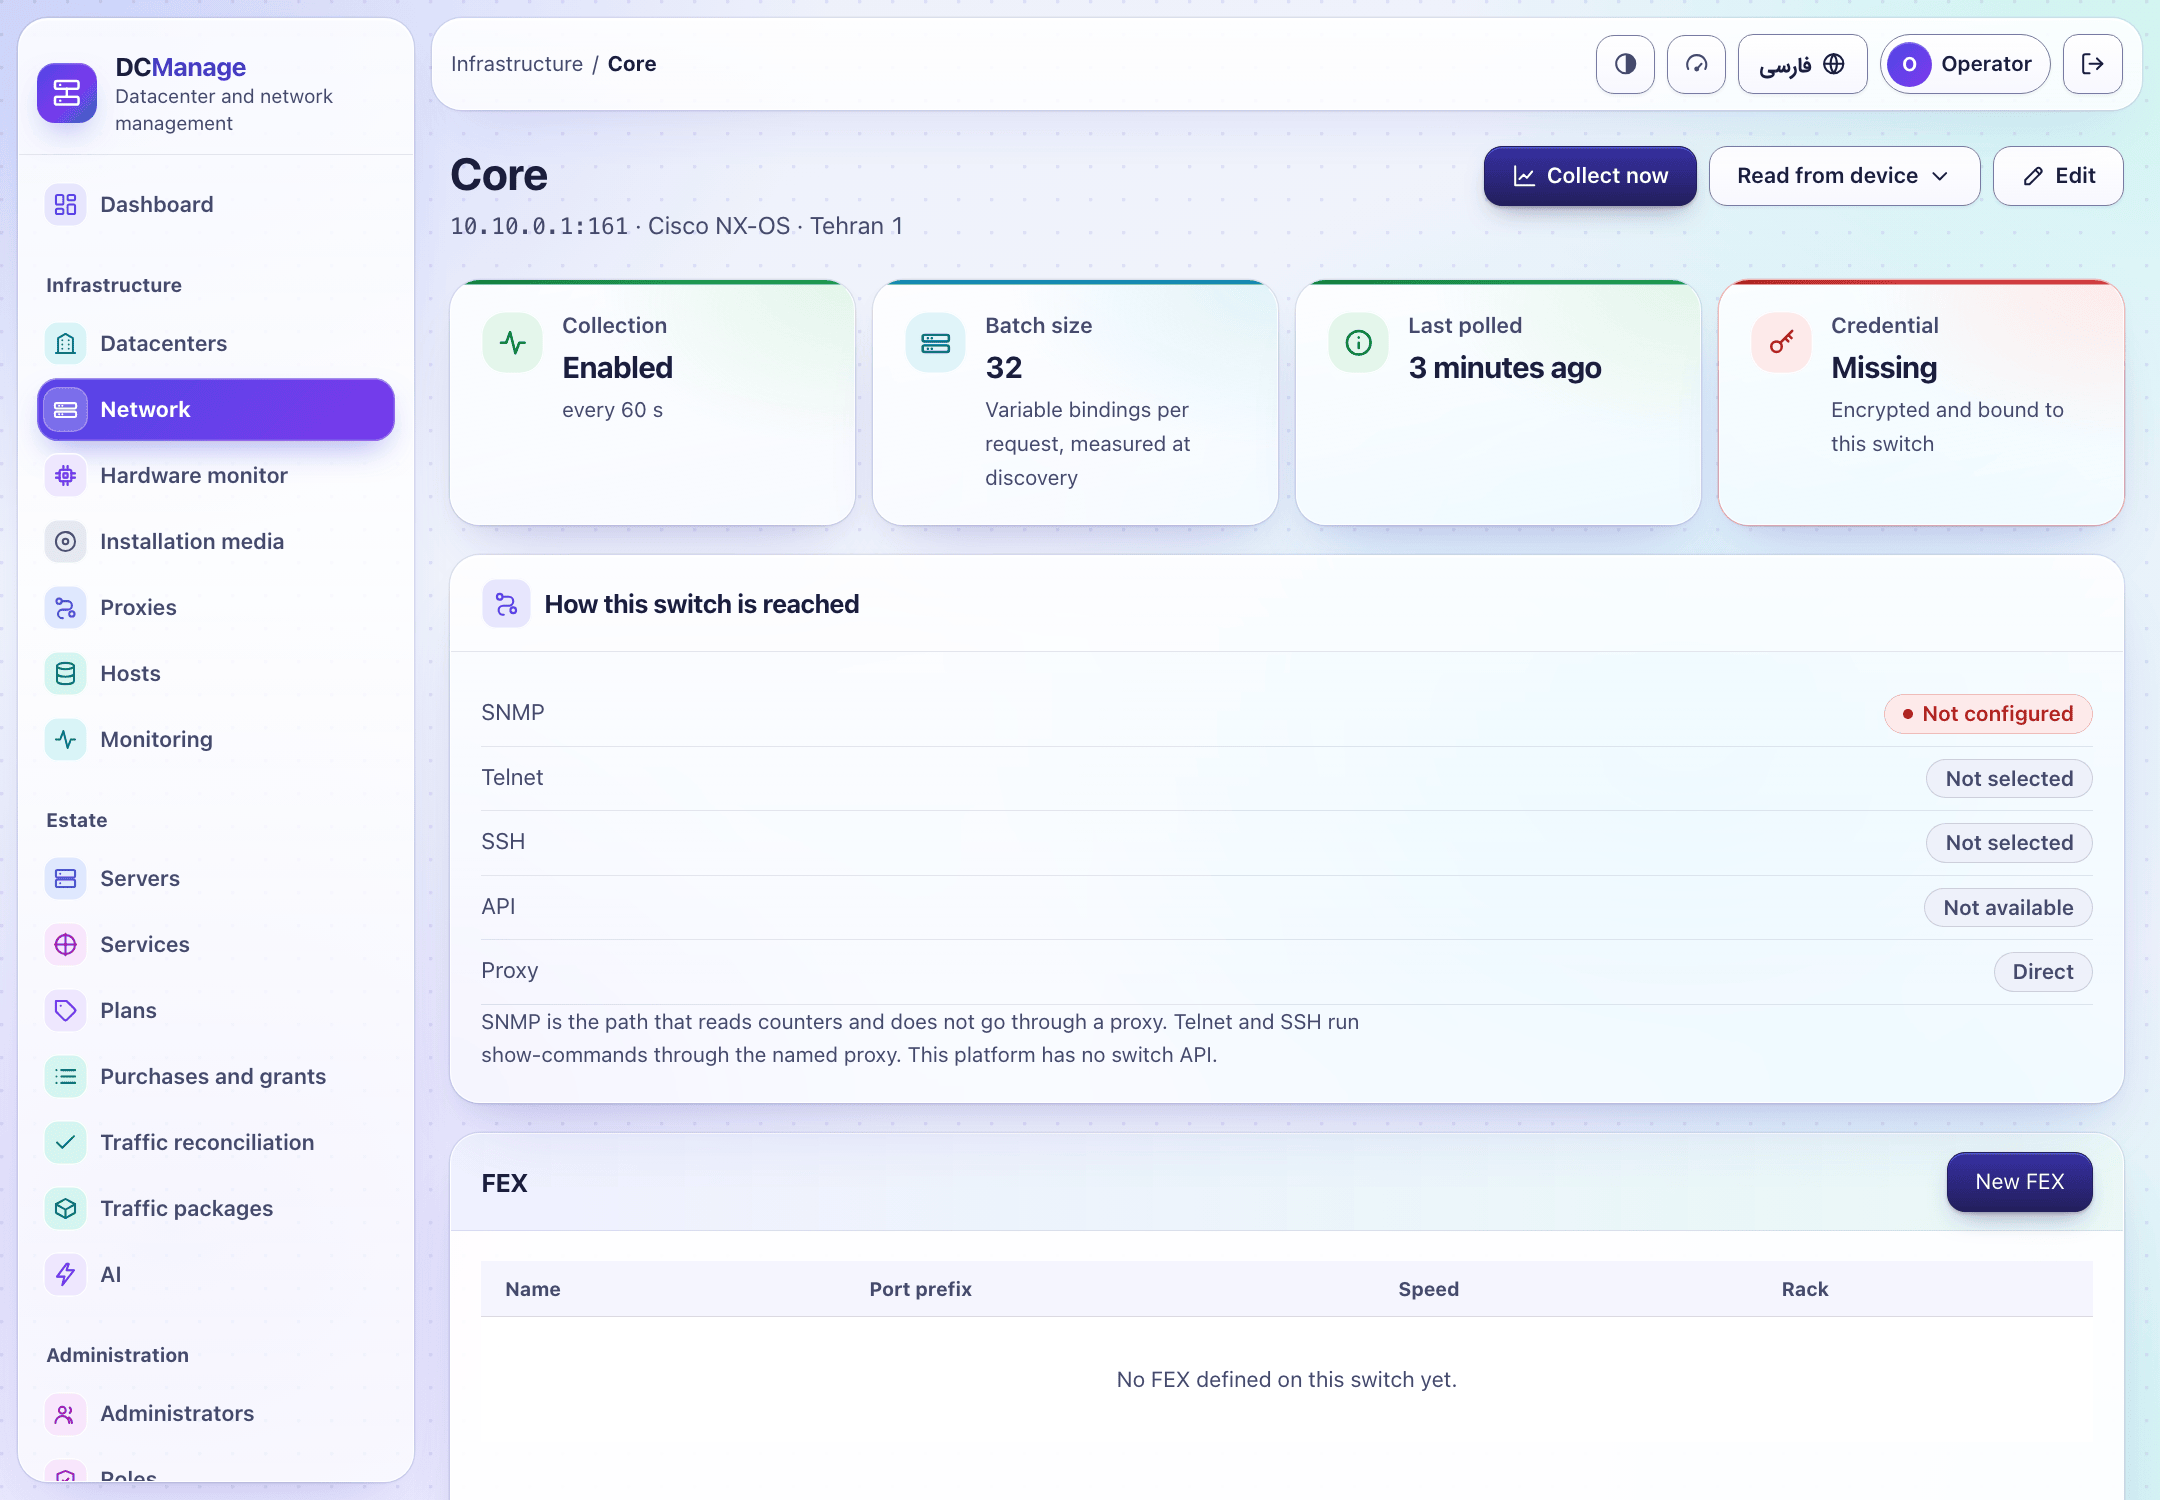The height and width of the screenshot is (1500, 2160).
Task: Open Installation media disc icon
Action: (66, 542)
